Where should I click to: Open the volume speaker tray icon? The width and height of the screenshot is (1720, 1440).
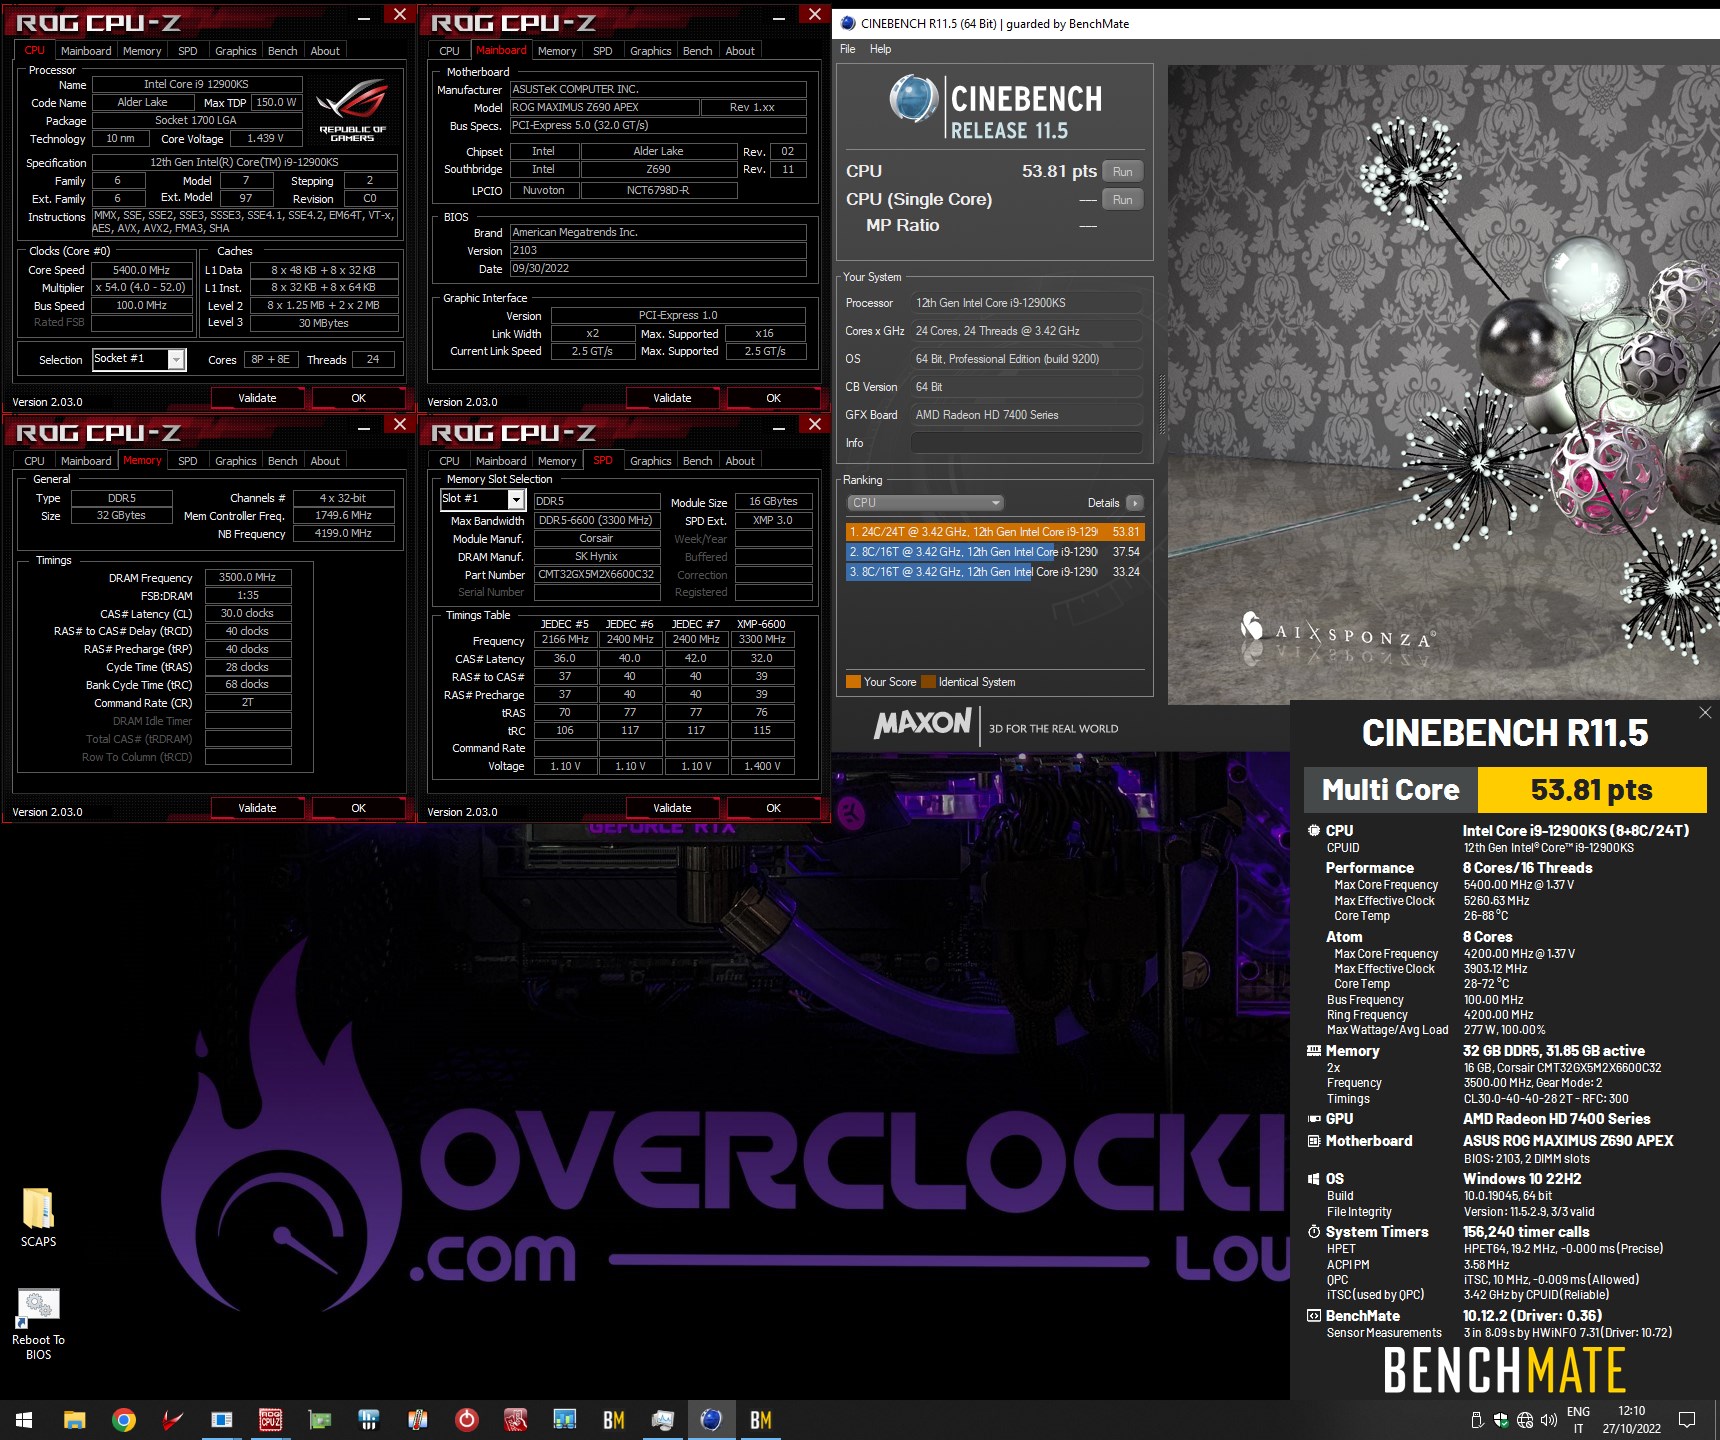coord(1549,1420)
